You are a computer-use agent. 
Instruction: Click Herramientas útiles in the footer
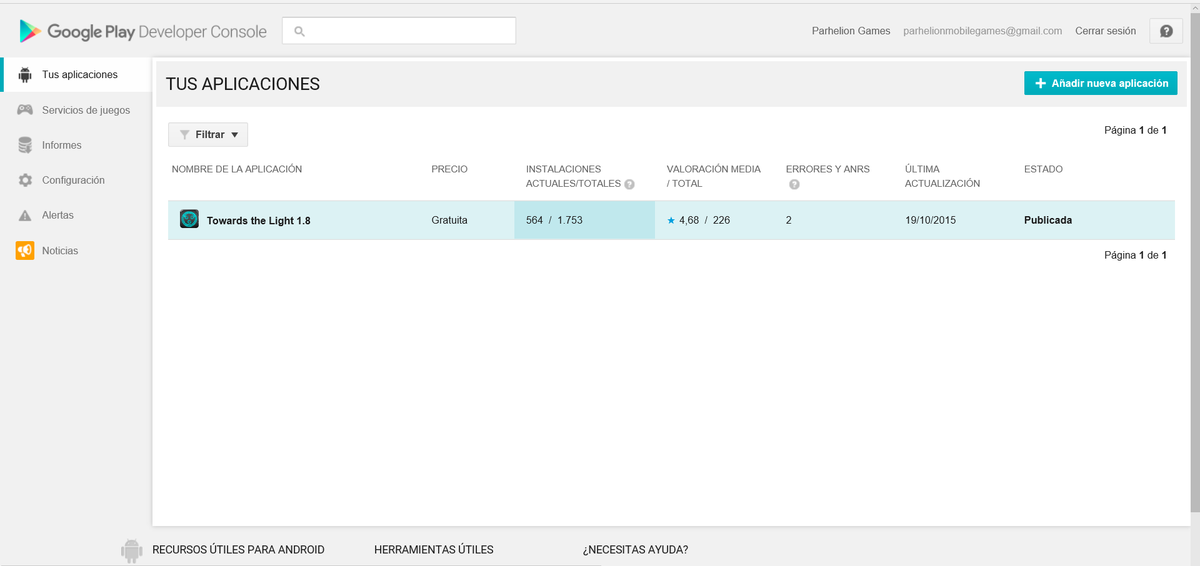(x=434, y=550)
